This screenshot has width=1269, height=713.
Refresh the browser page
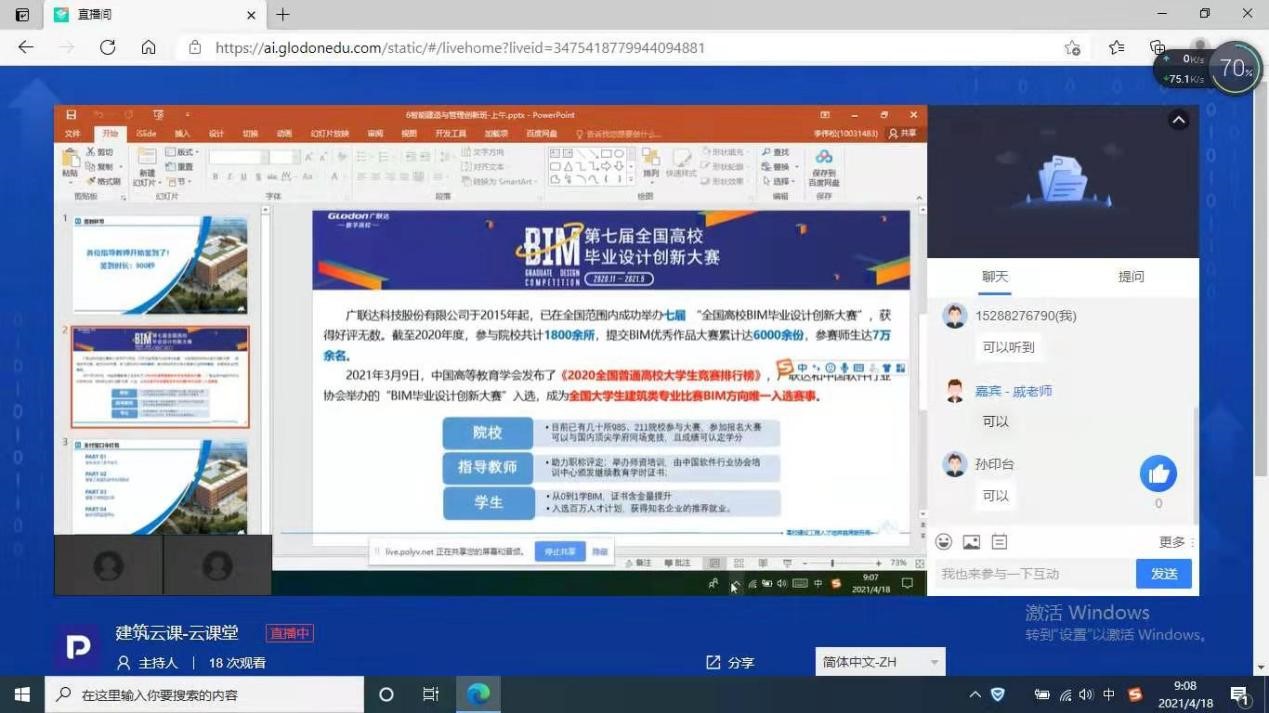108,47
